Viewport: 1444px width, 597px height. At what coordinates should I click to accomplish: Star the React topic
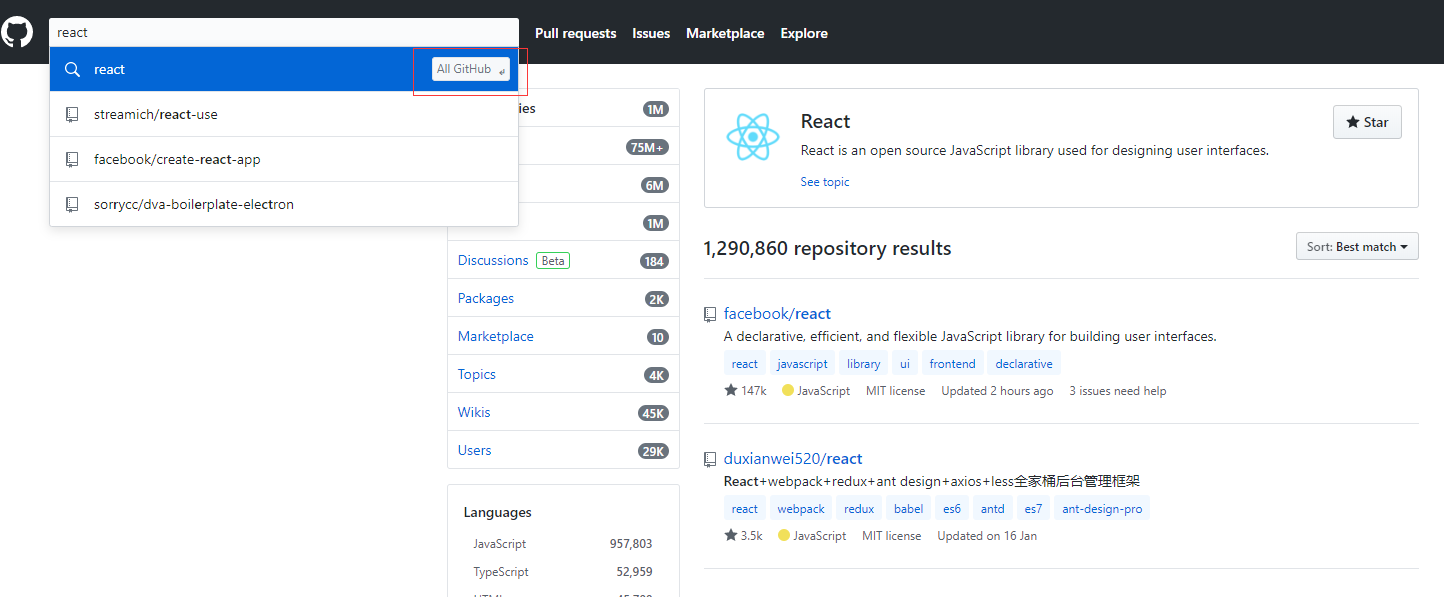tap(1367, 122)
